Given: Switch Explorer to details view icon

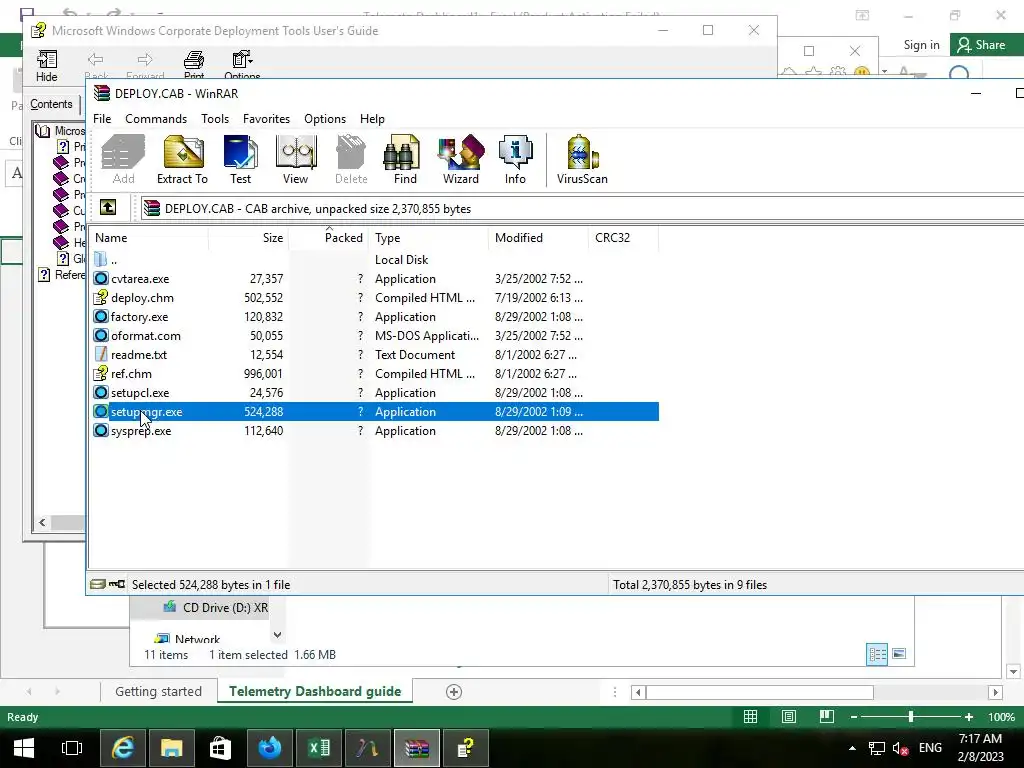Looking at the screenshot, I should (877, 654).
